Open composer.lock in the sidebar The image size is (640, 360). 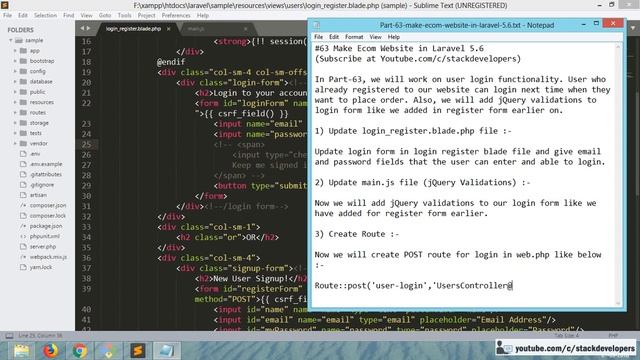pyautogui.click(x=48, y=216)
